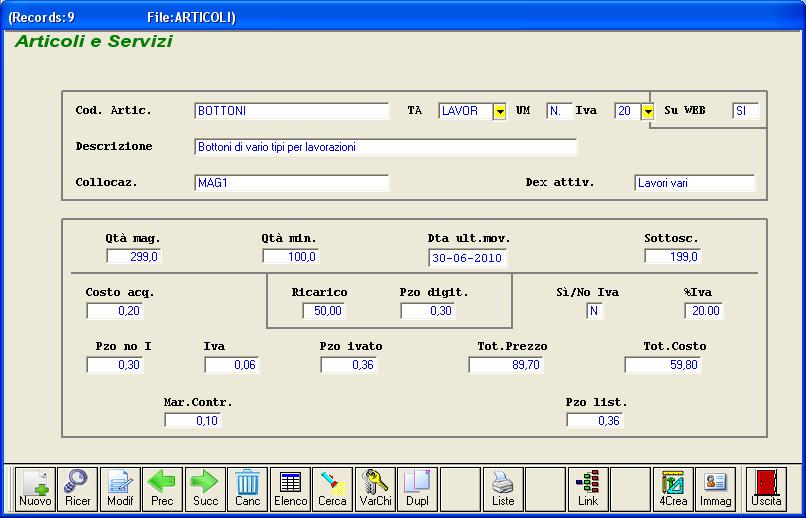
Task: Click the Canc trash bin icon
Action: [x=248, y=489]
